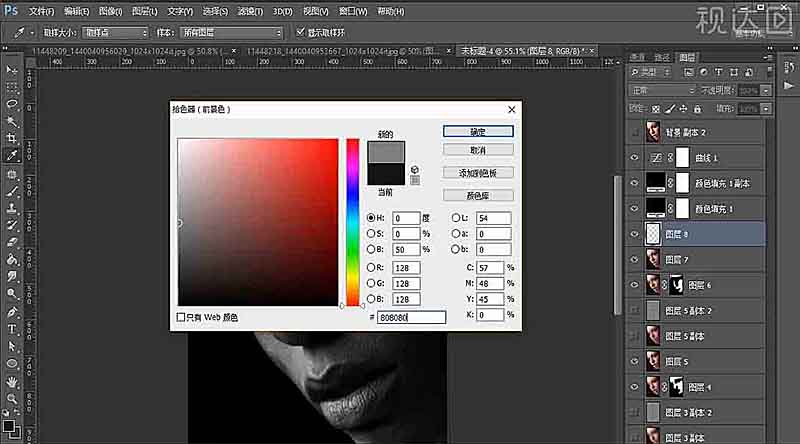Click the color field gradient square
Viewport: 800px width, 444px height.
[x=258, y=222]
